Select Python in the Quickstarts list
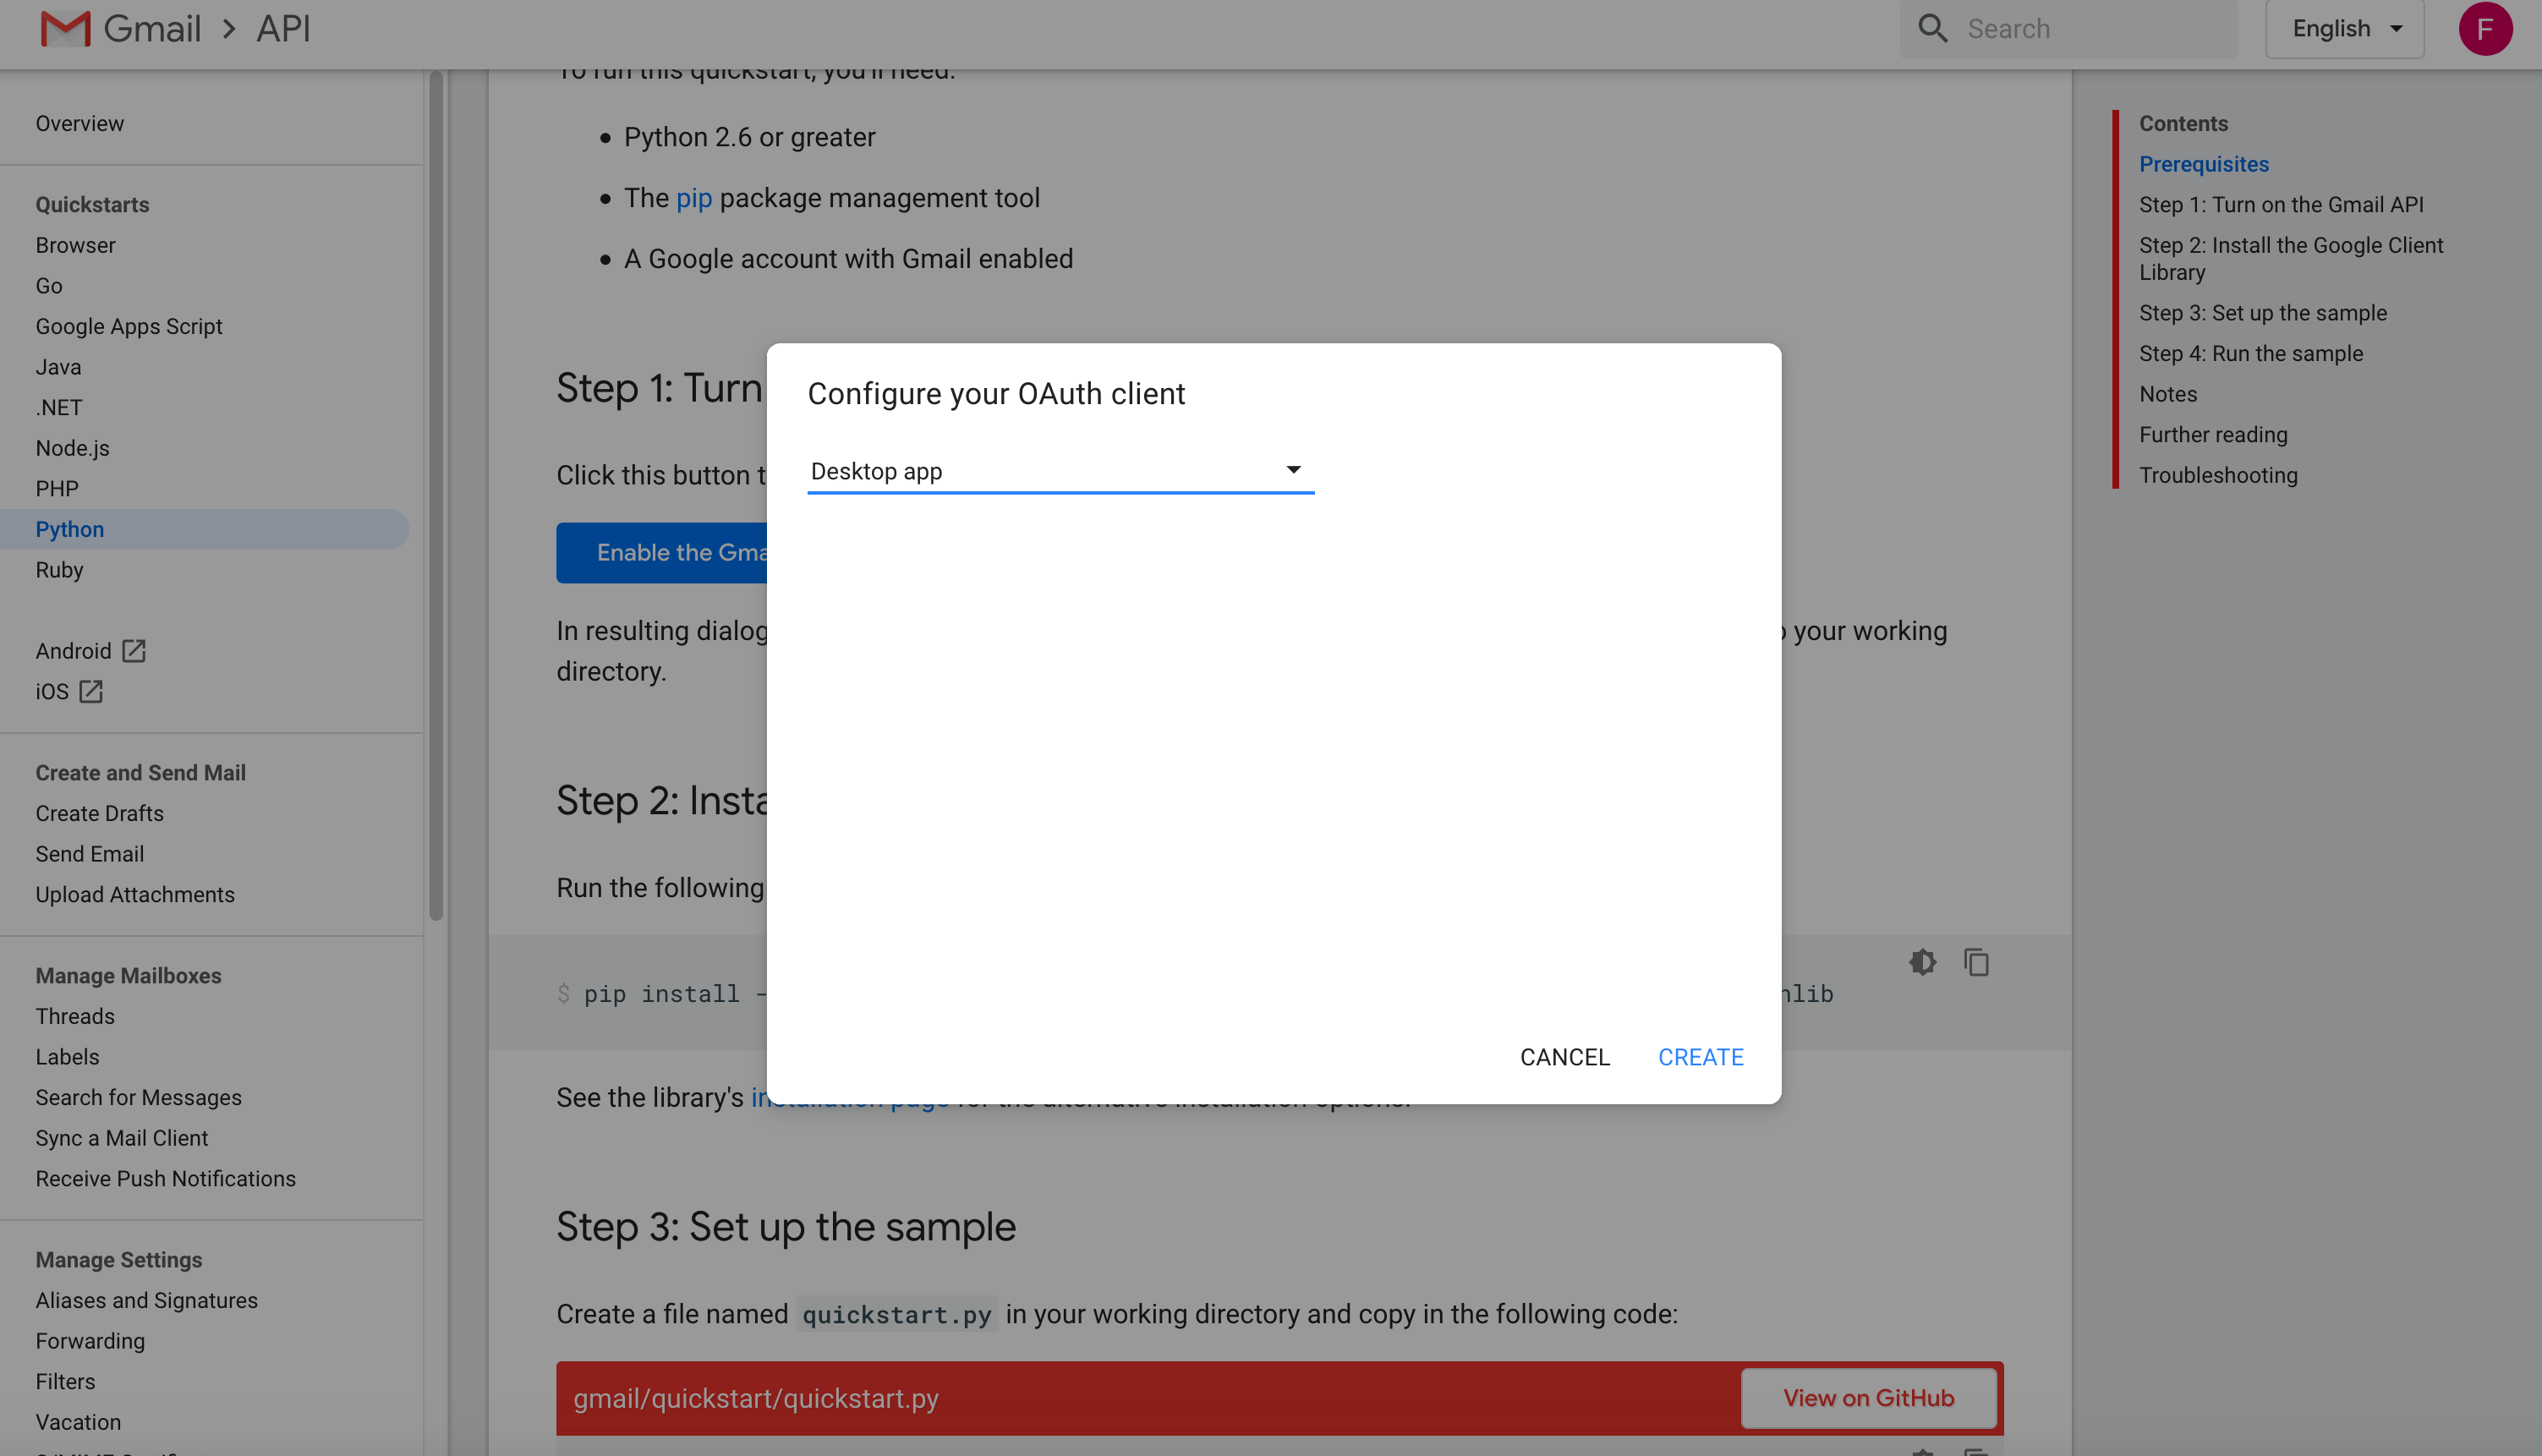 [x=69, y=529]
